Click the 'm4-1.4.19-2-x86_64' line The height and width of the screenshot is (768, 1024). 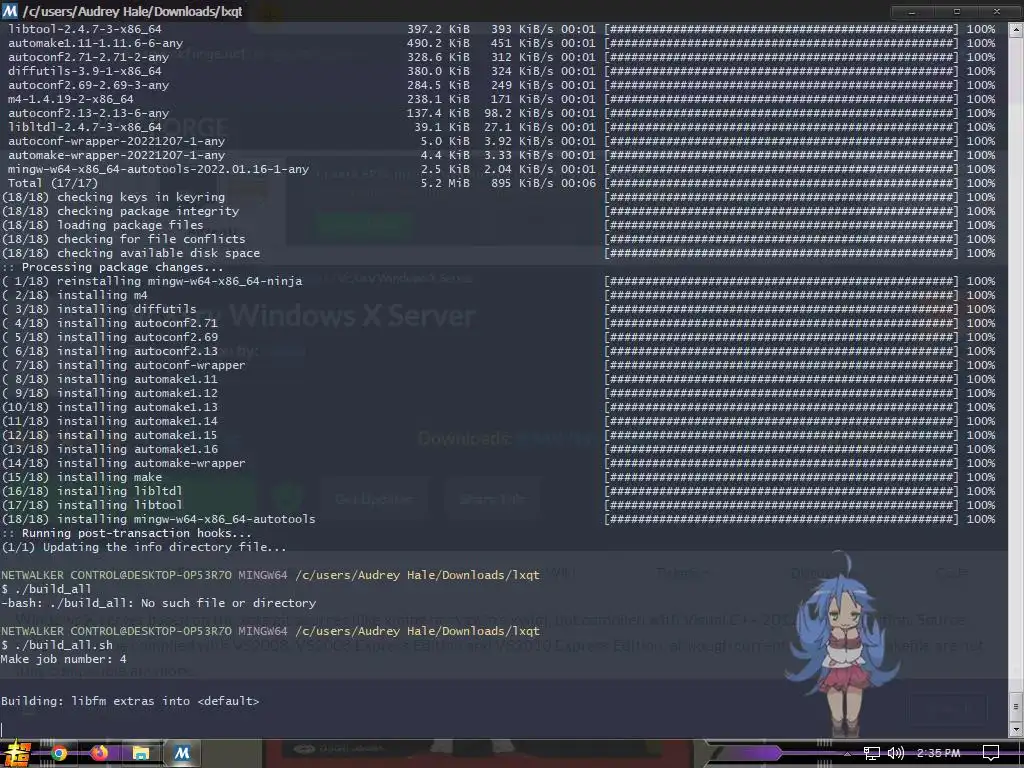click(71, 99)
